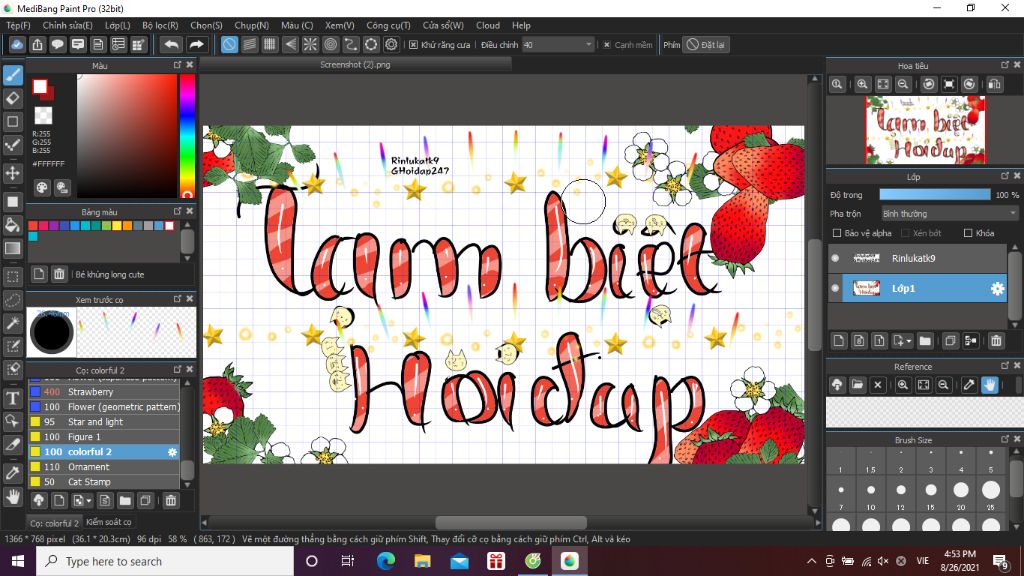Click the Đặt lại button

point(706,45)
